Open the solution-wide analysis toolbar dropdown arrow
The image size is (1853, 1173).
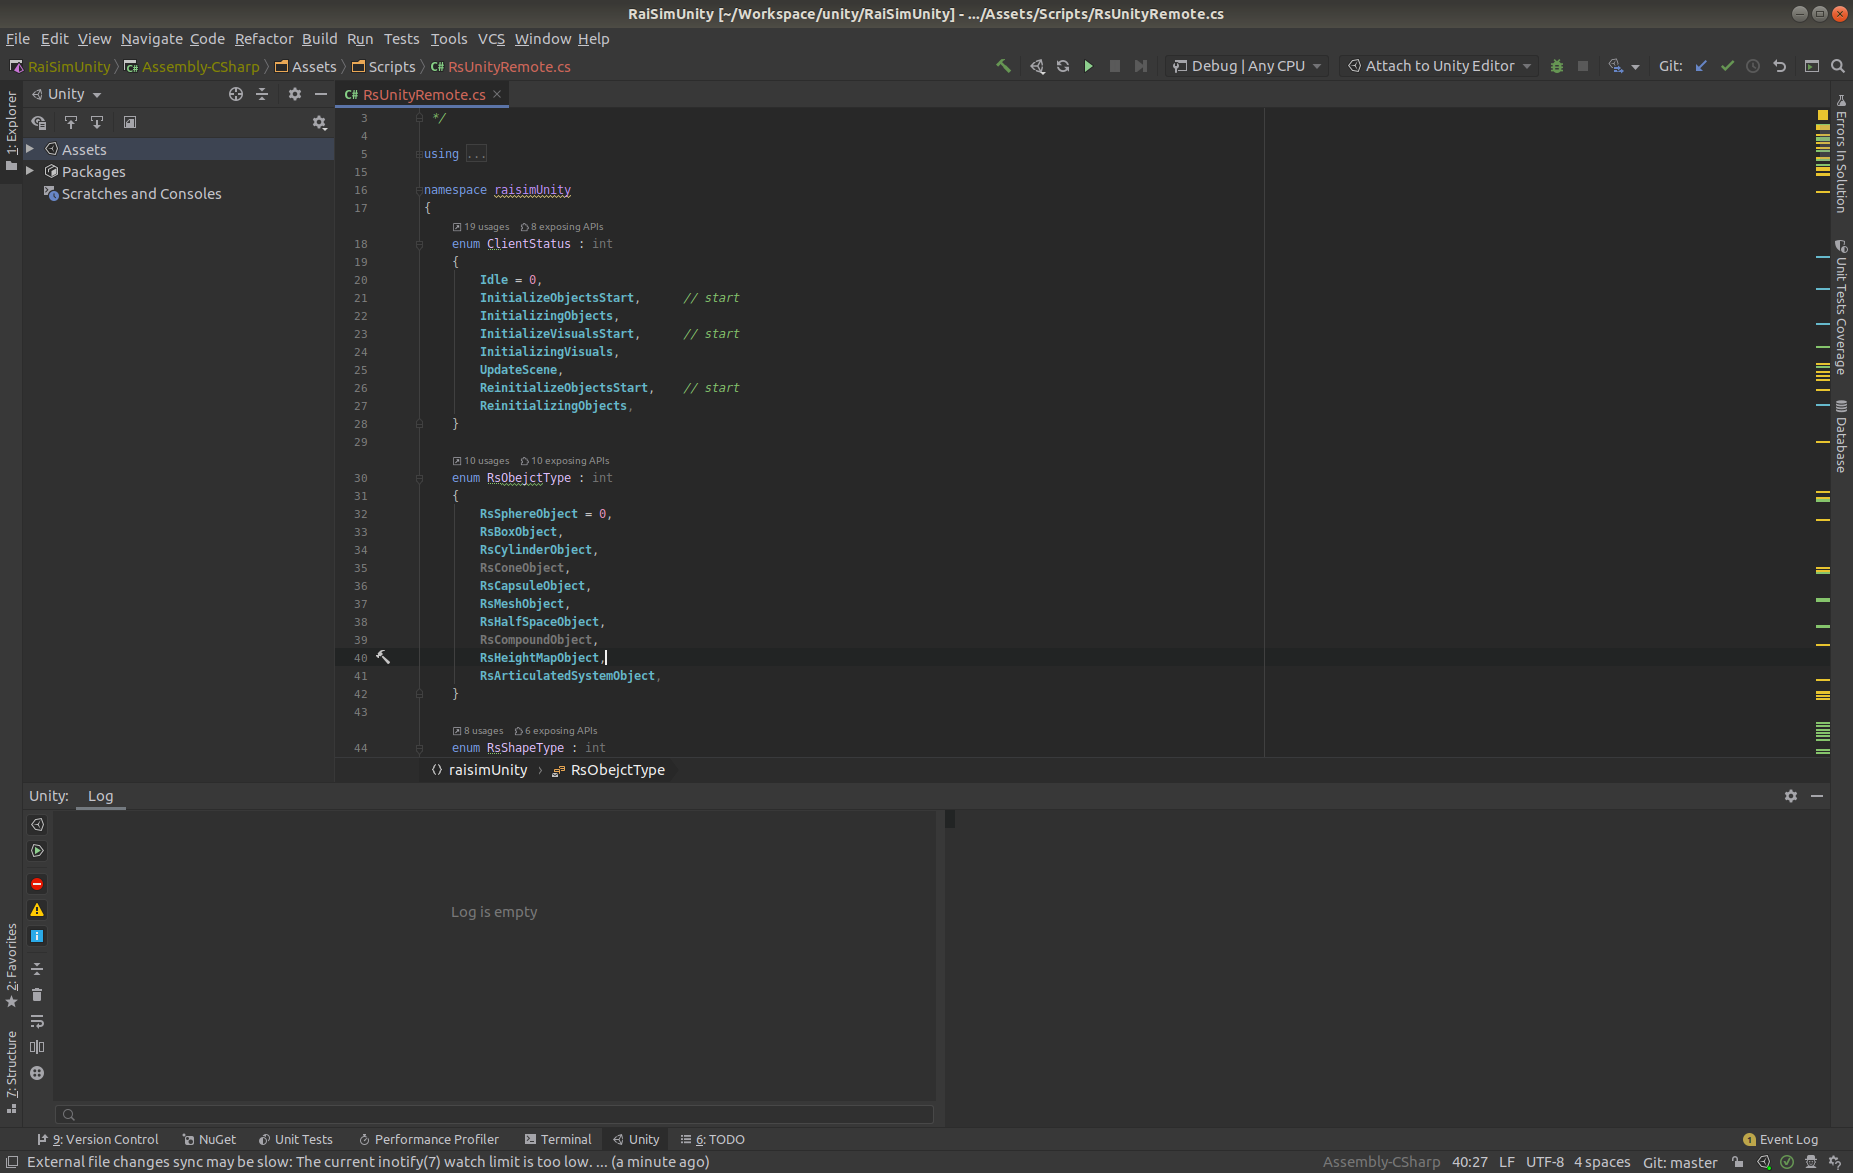[1635, 67]
